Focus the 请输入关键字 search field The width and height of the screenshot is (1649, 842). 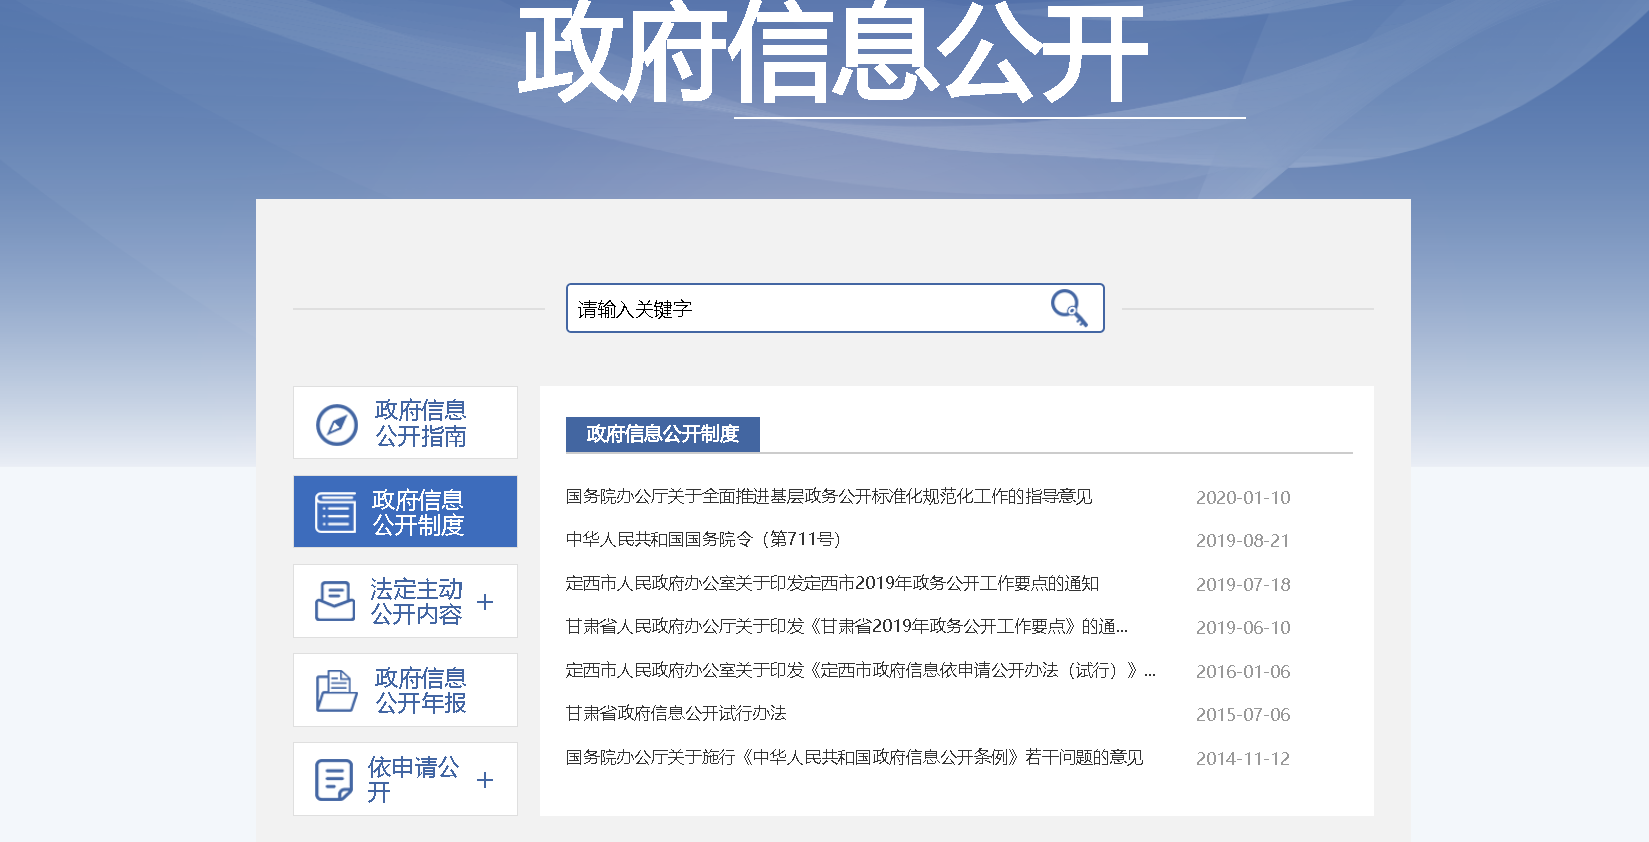800,309
